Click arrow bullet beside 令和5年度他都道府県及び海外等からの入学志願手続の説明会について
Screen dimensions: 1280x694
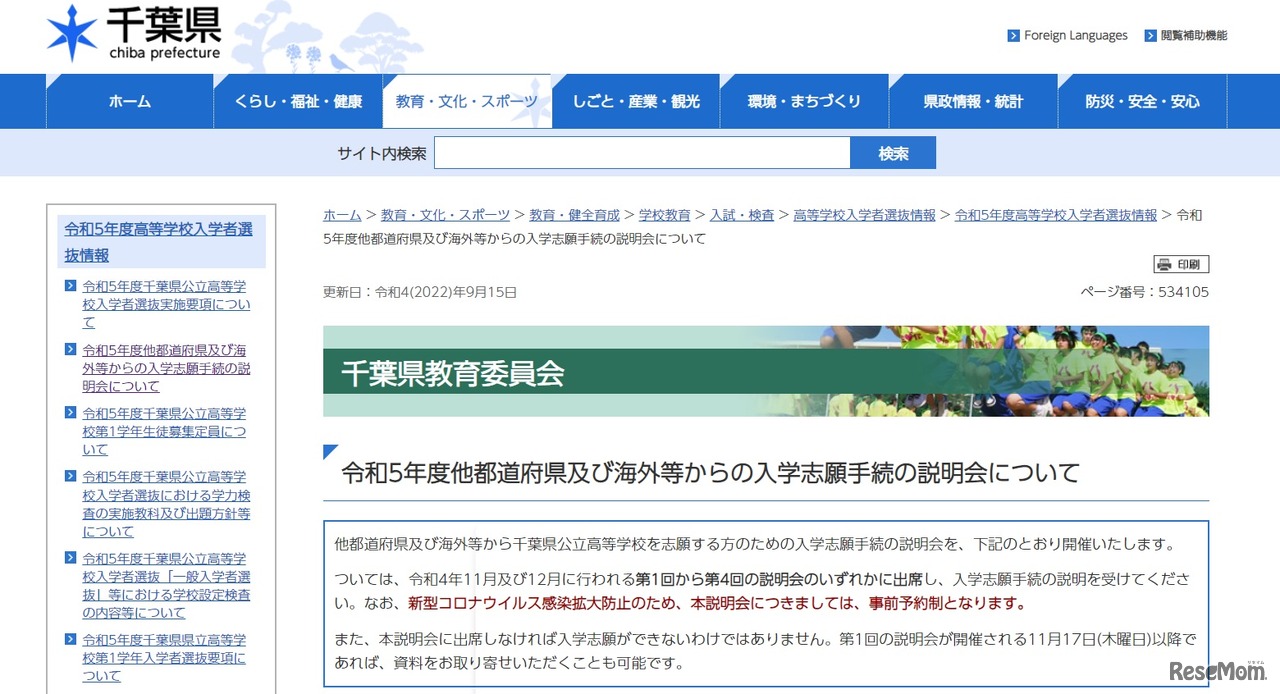70,349
